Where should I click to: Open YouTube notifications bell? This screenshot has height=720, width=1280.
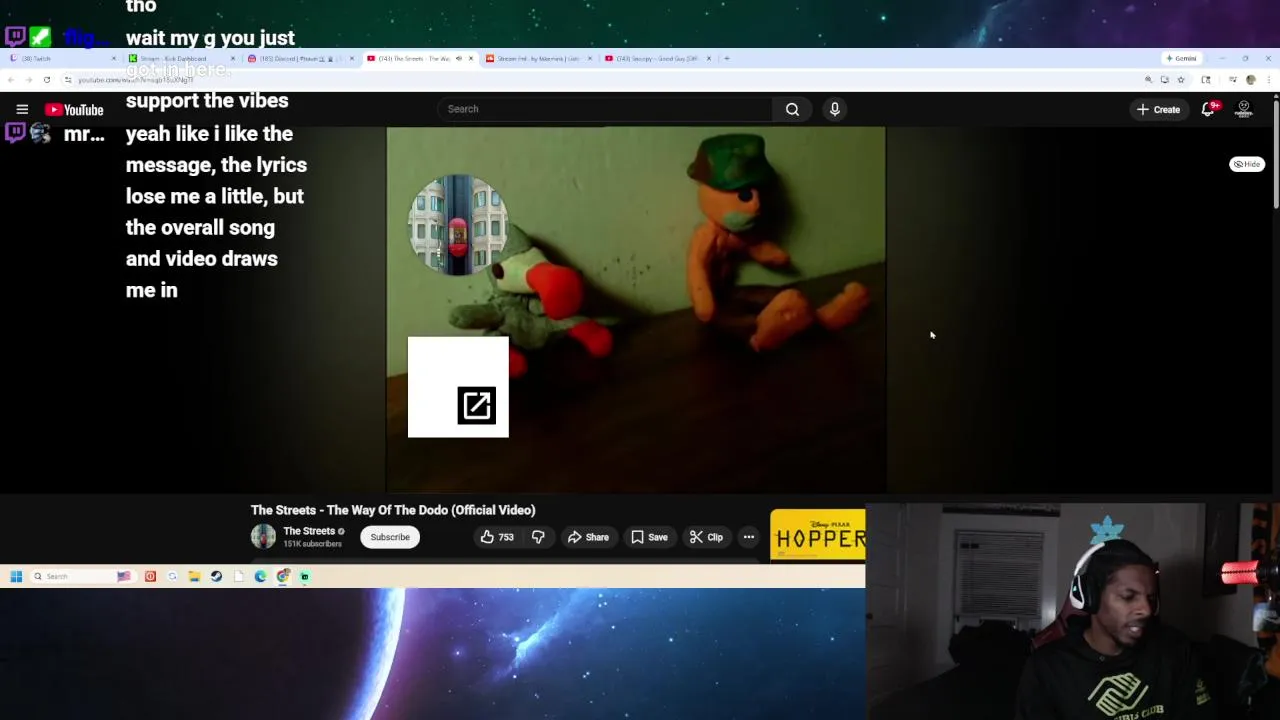(x=1208, y=109)
